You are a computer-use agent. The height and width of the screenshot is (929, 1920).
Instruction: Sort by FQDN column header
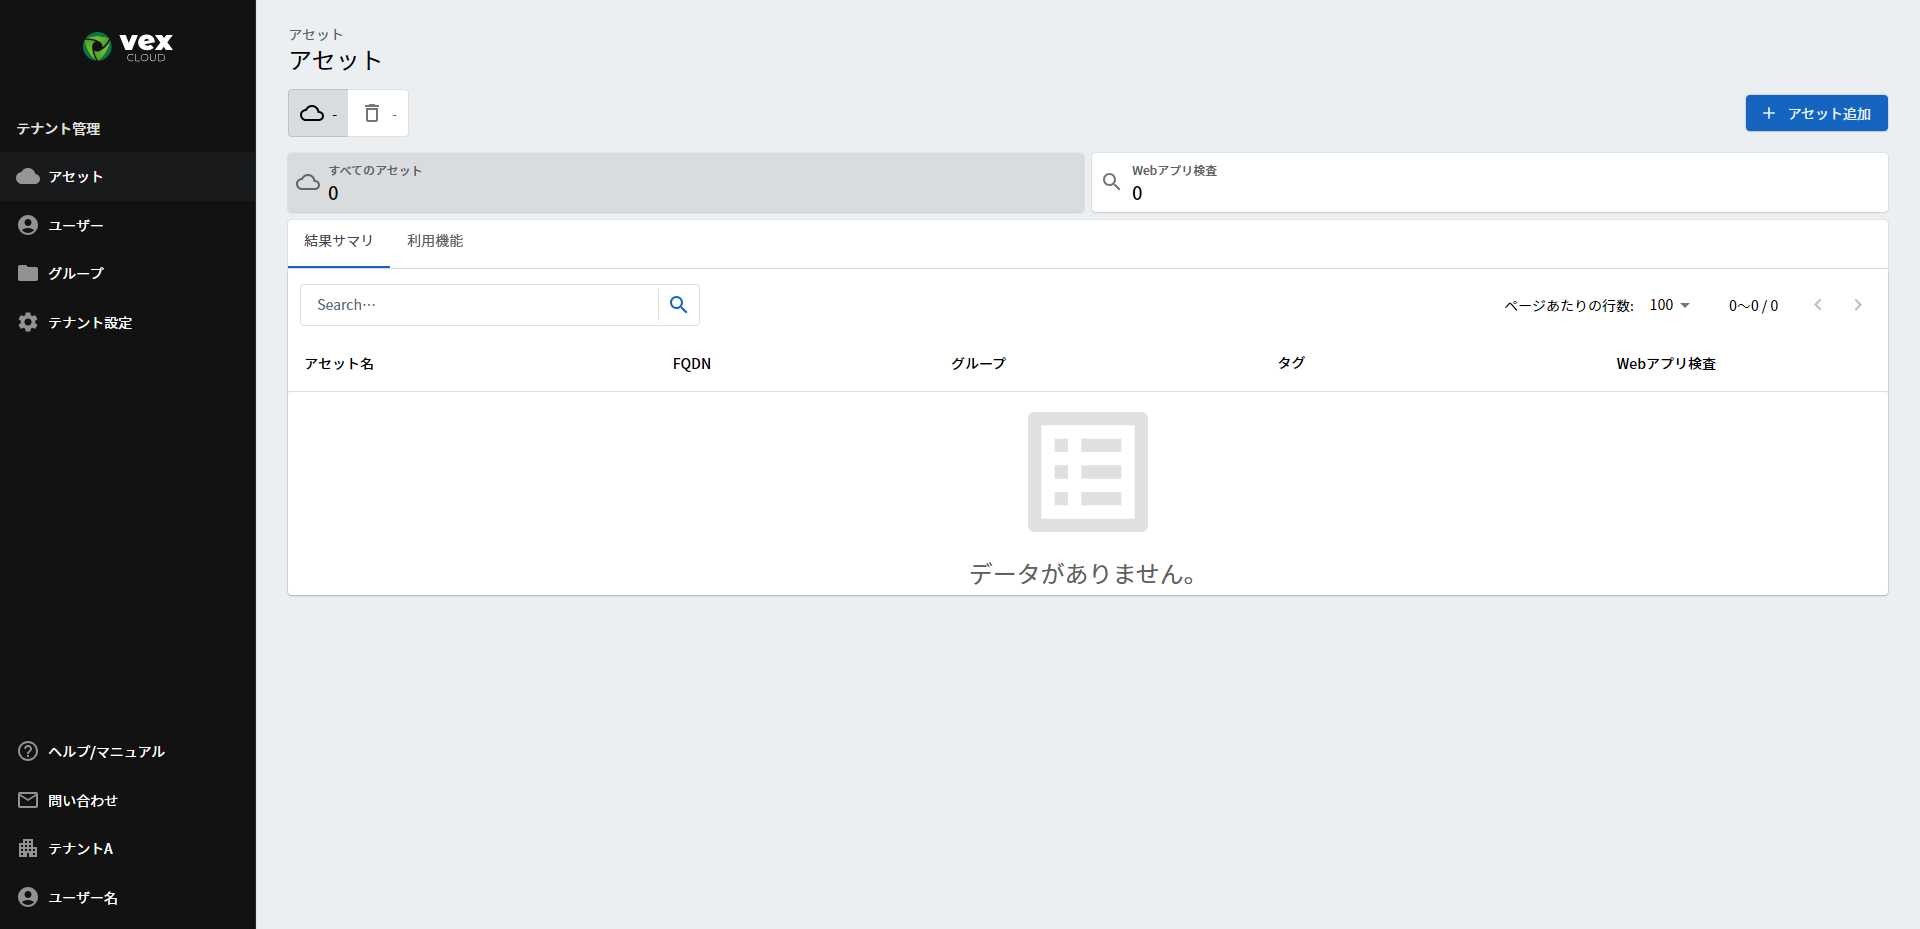coord(692,364)
